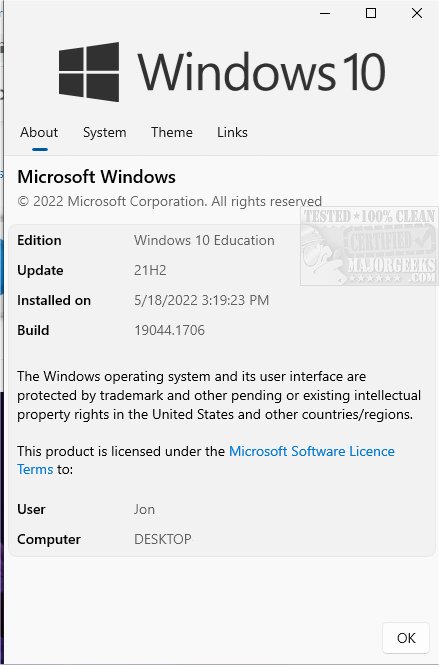
Task: Click the Build label
Action: coord(33,330)
